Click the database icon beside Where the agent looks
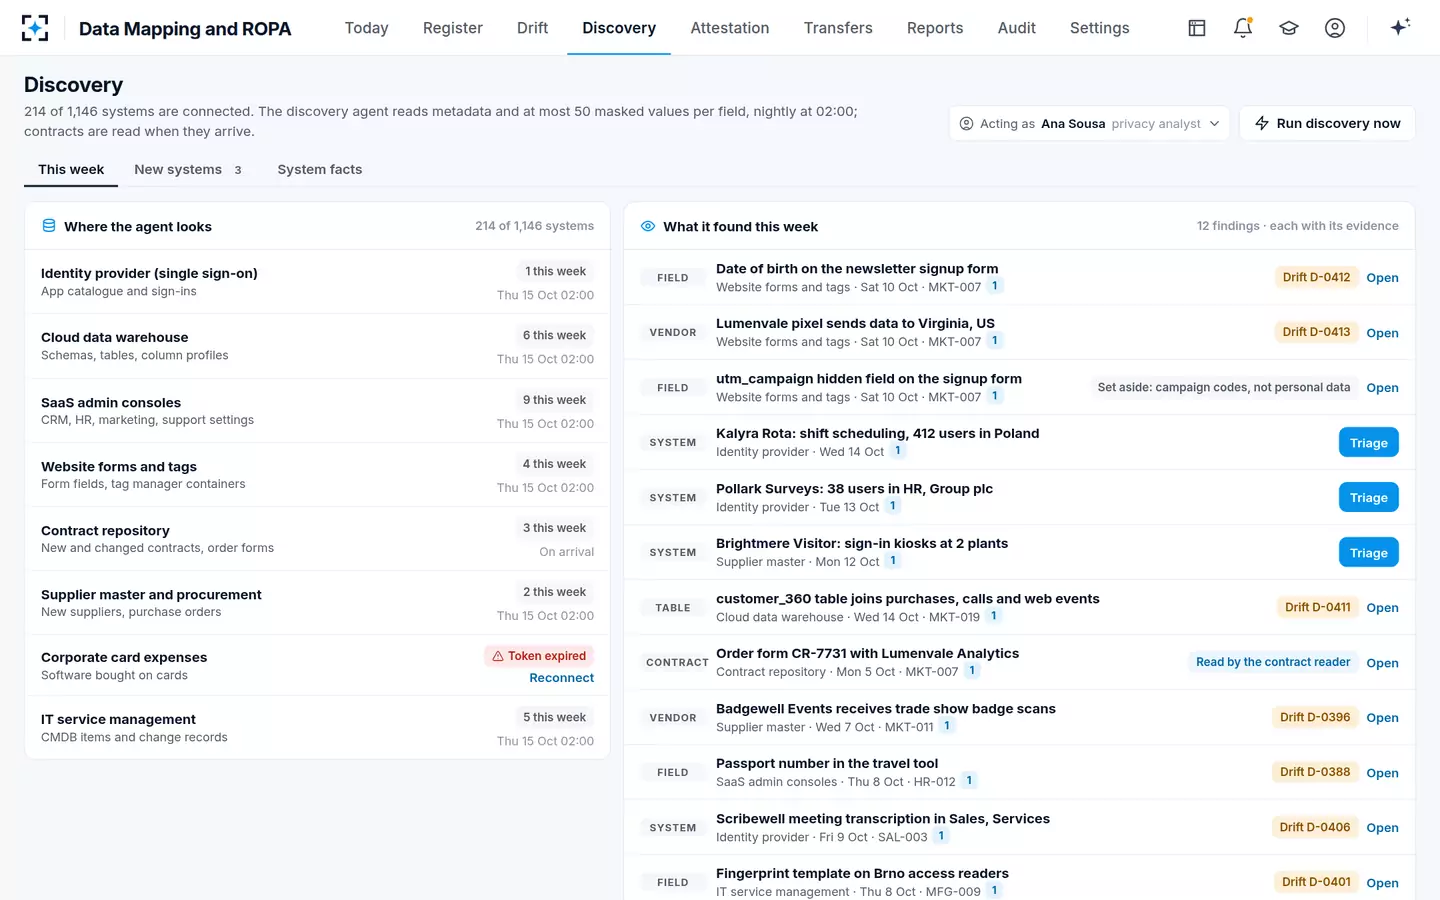The image size is (1440, 900). coord(49,226)
